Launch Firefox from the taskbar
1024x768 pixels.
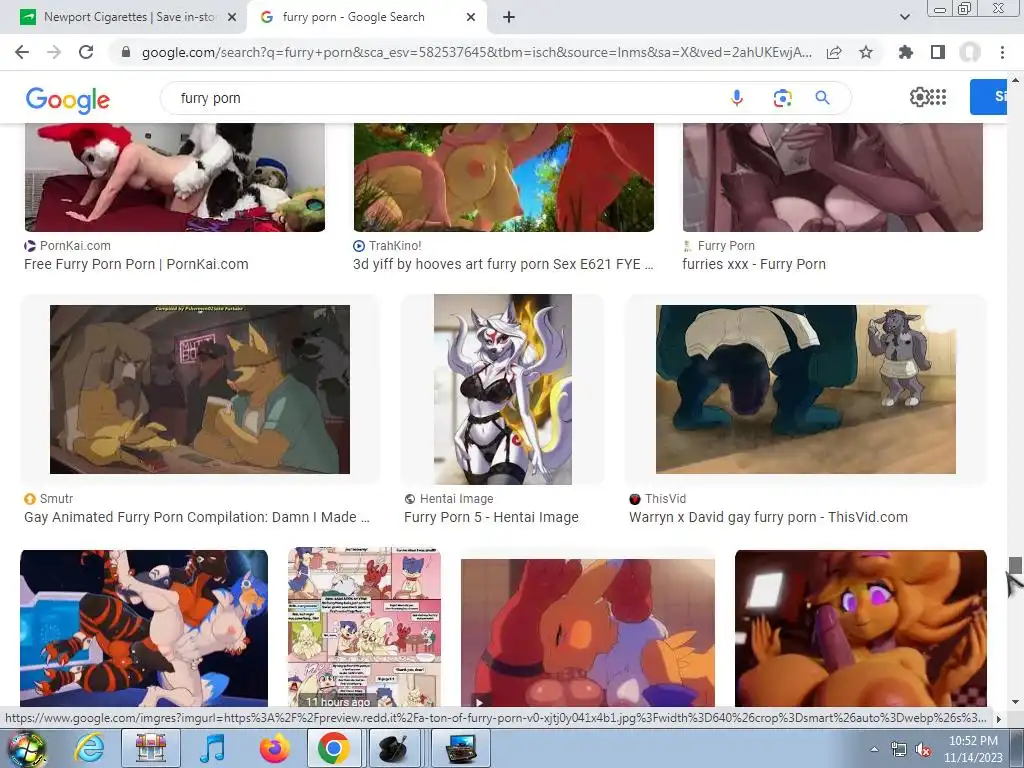[x=274, y=748]
